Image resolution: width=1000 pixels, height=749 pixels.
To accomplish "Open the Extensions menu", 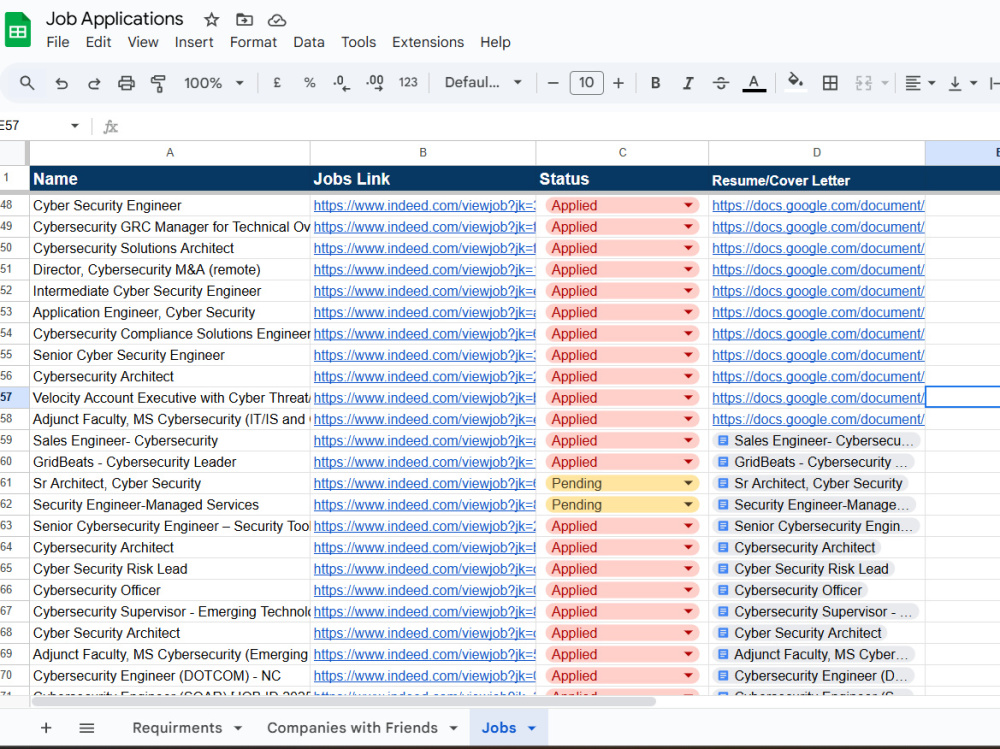I will tap(428, 42).
